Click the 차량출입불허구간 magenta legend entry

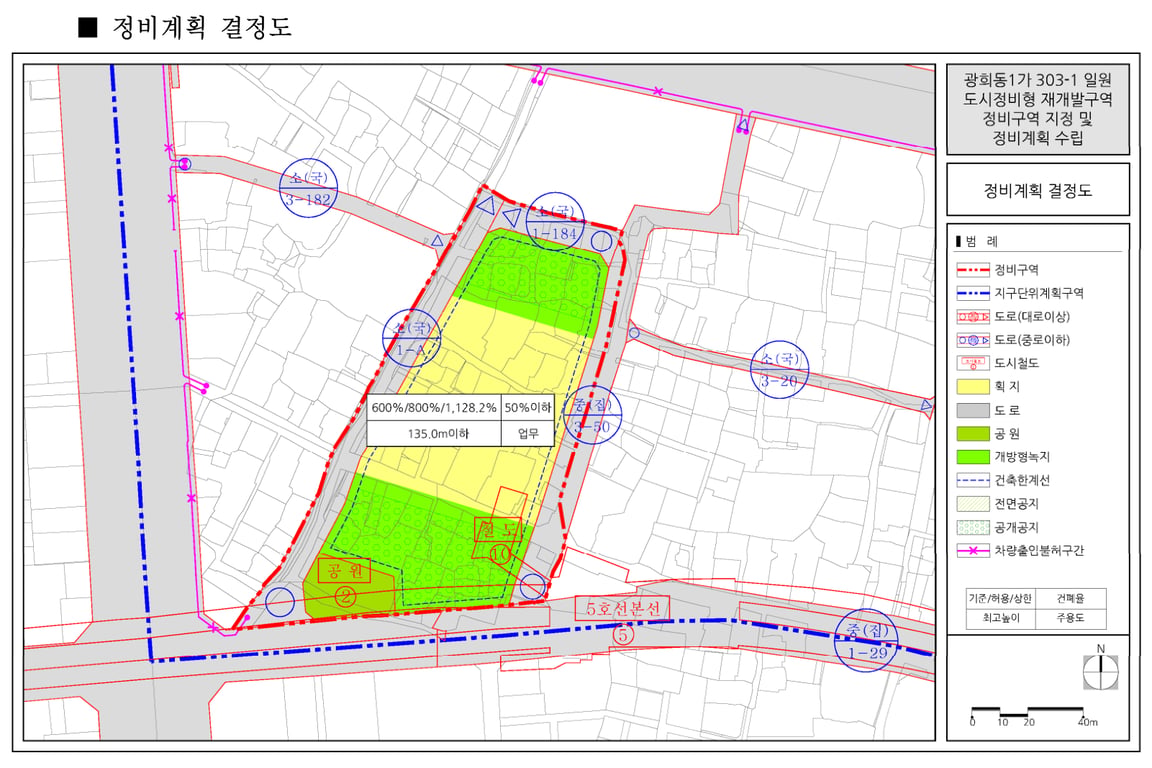pos(1020,550)
